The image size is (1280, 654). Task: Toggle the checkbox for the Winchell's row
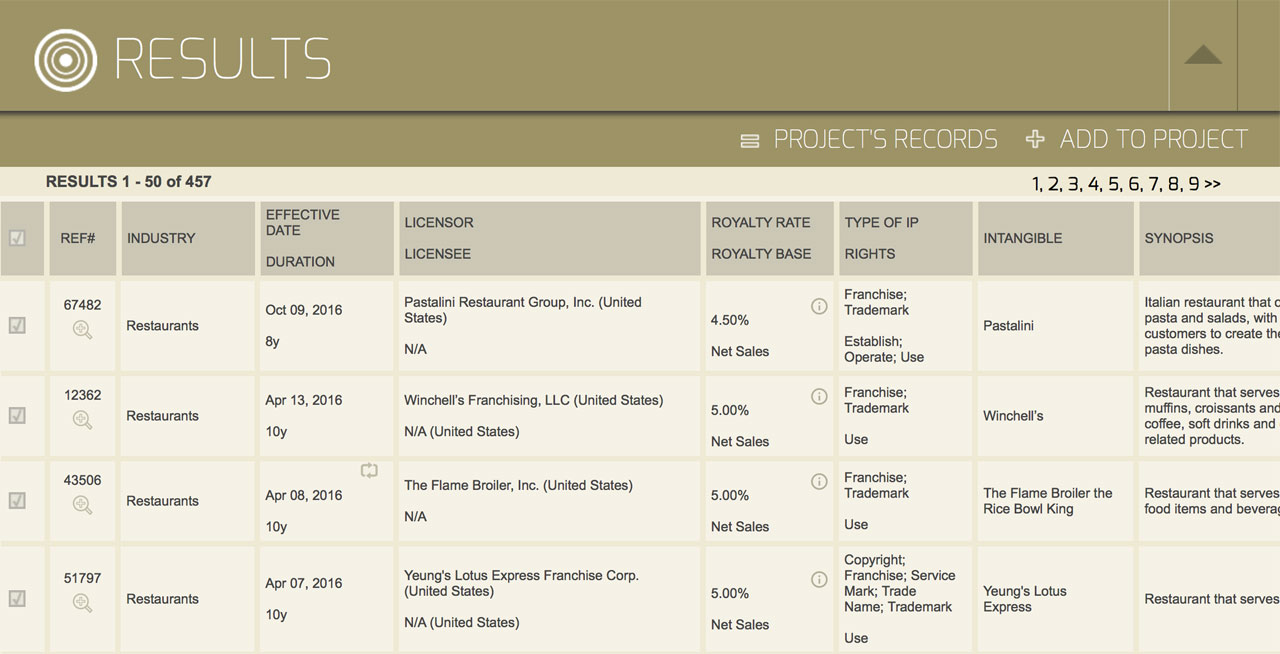pos(17,416)
